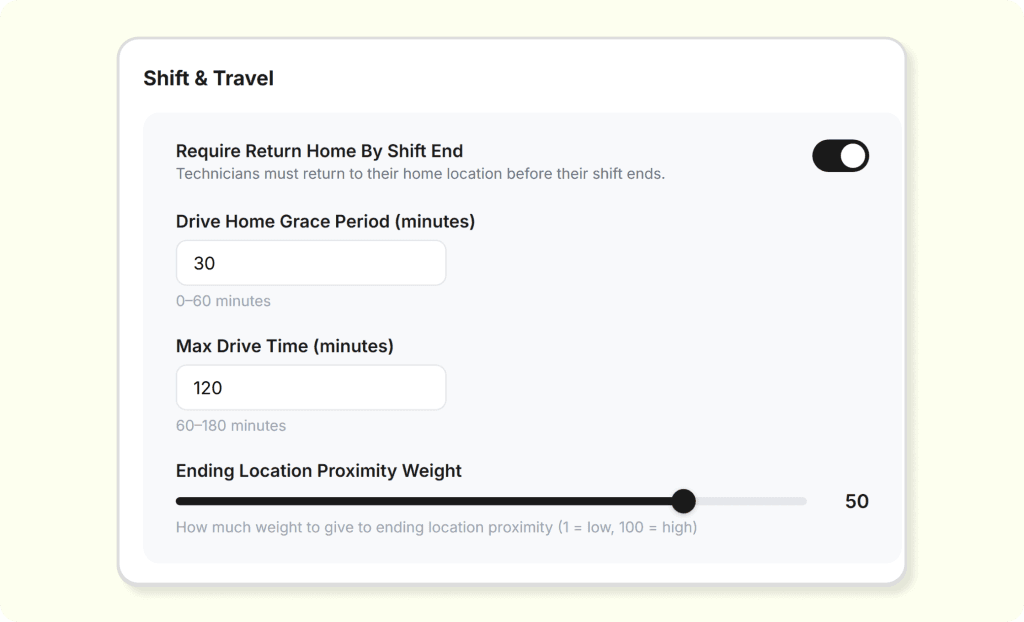Toggle Require Return Home By Shift End switch
Screen dimensions: 1024x622
tap(840, 156)
